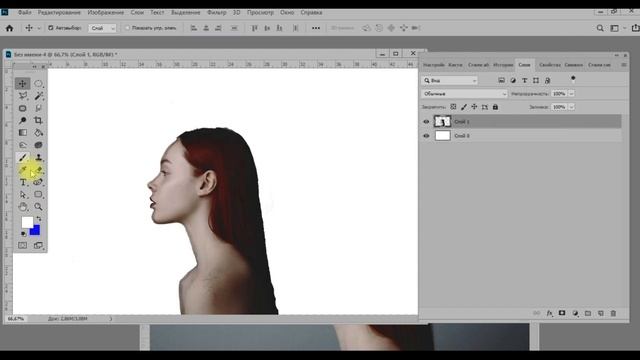Open the Layers panel menu
Screen dimensions: 640x360
click(624, 65)
